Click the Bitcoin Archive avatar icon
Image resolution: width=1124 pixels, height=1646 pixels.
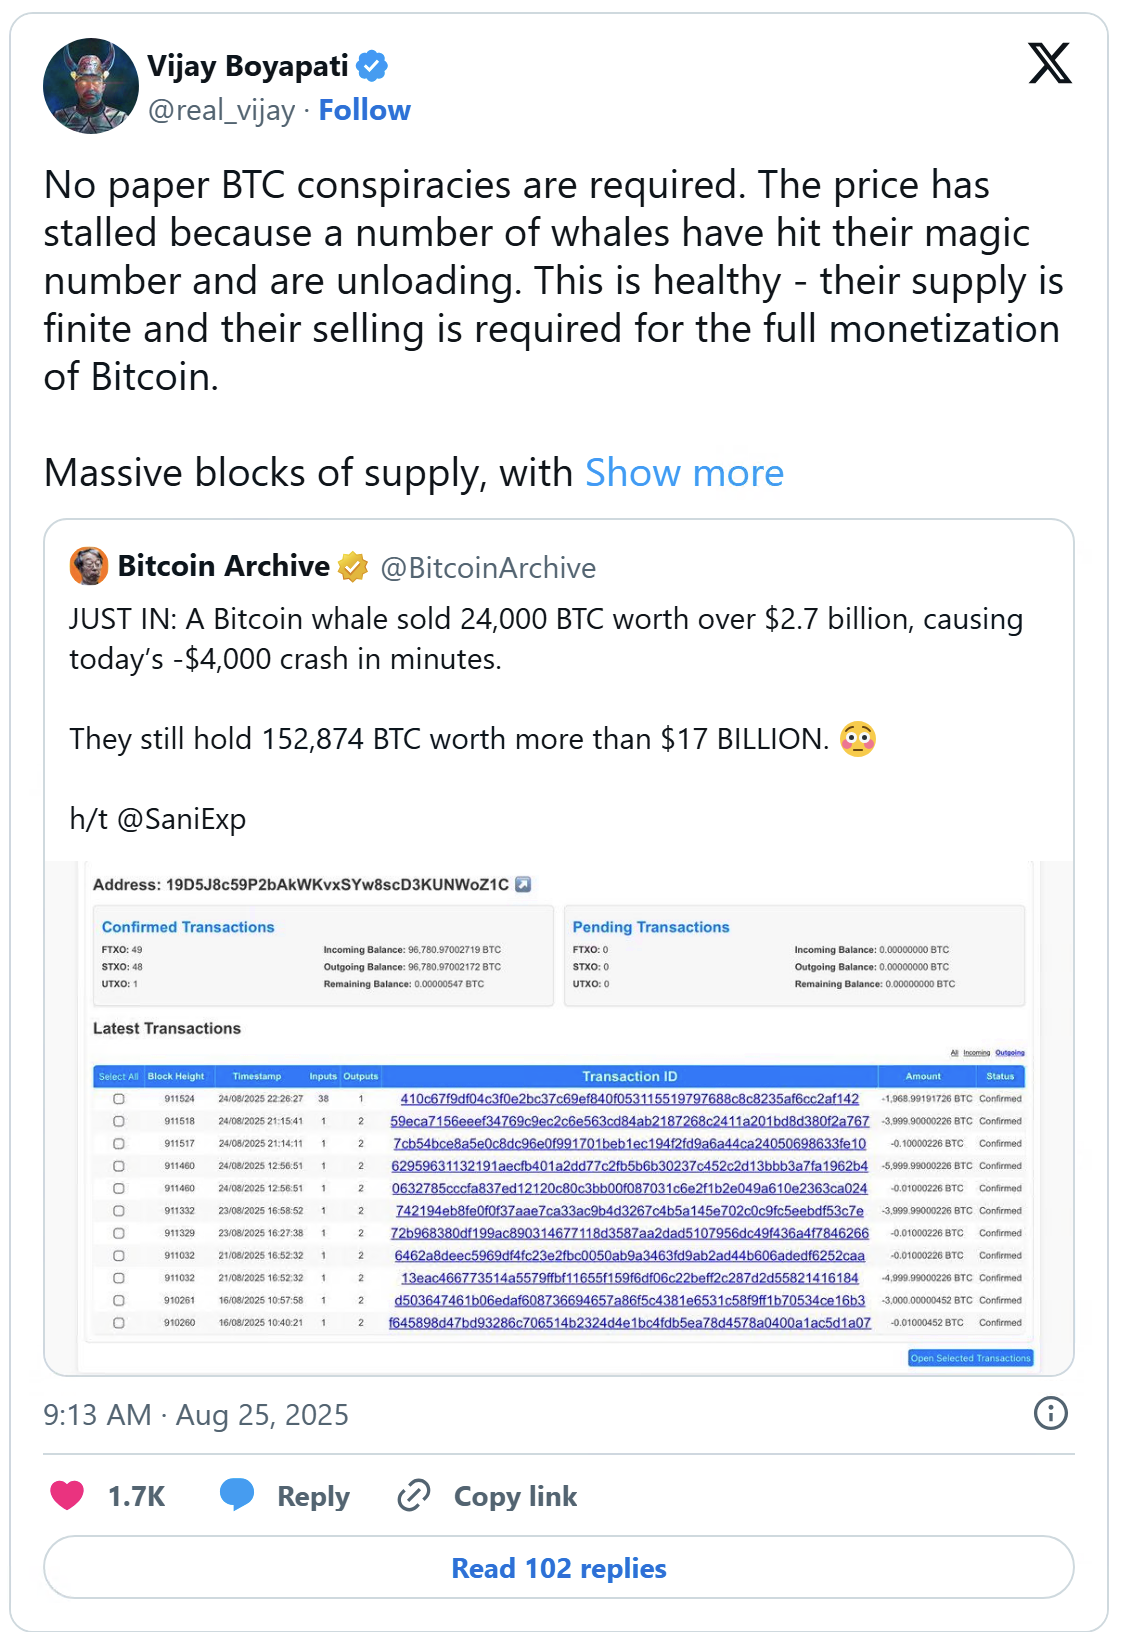tap(89, 566)
